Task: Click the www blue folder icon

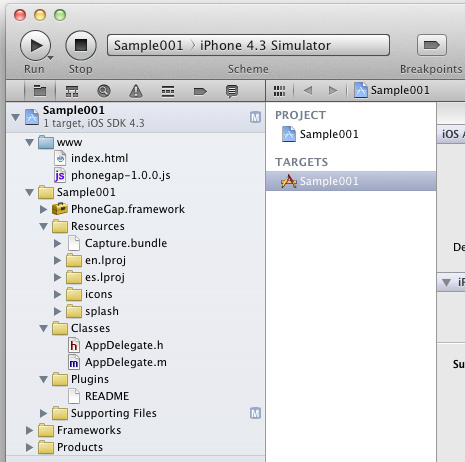Action: point(46,142)
